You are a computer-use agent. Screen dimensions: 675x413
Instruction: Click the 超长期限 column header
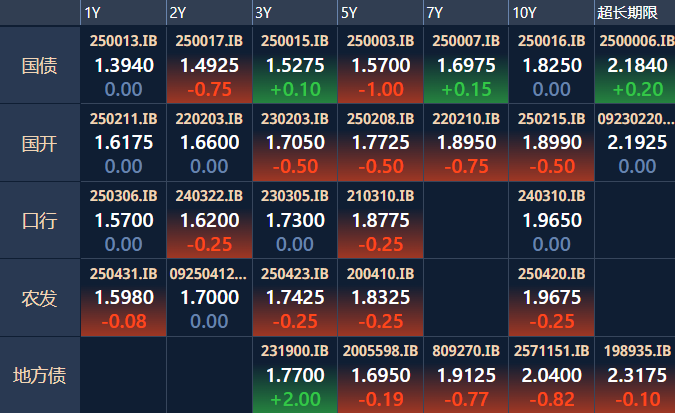click(635, 12)
